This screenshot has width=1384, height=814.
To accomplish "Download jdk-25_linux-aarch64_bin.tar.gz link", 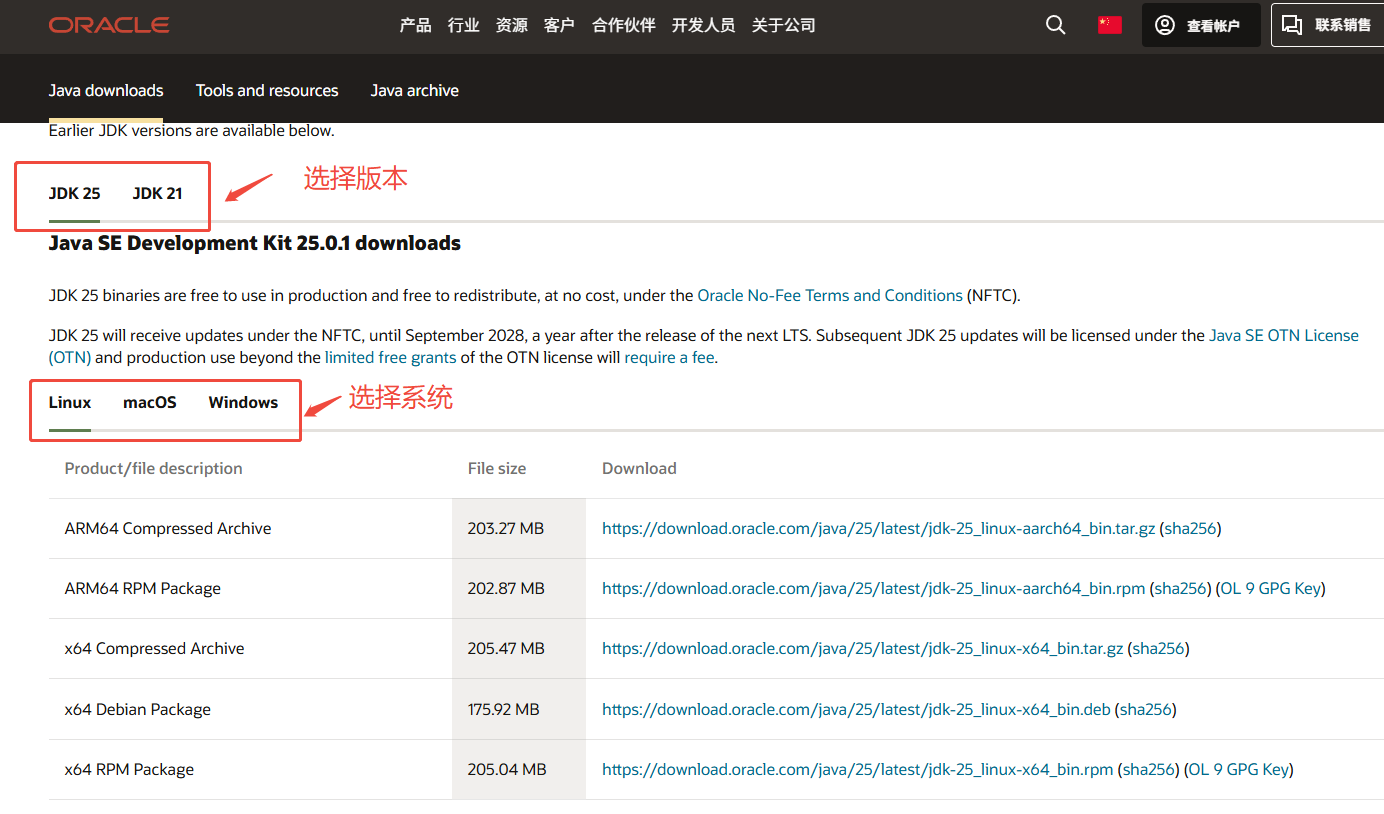I will tap(879, 528).
